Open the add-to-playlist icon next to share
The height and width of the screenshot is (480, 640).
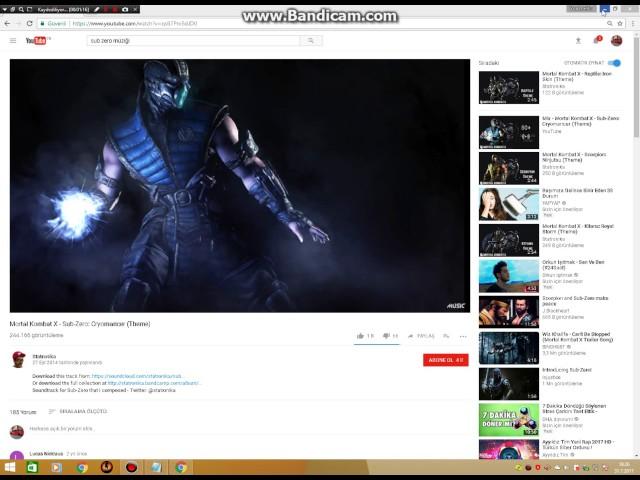click(x=447, y=336)
